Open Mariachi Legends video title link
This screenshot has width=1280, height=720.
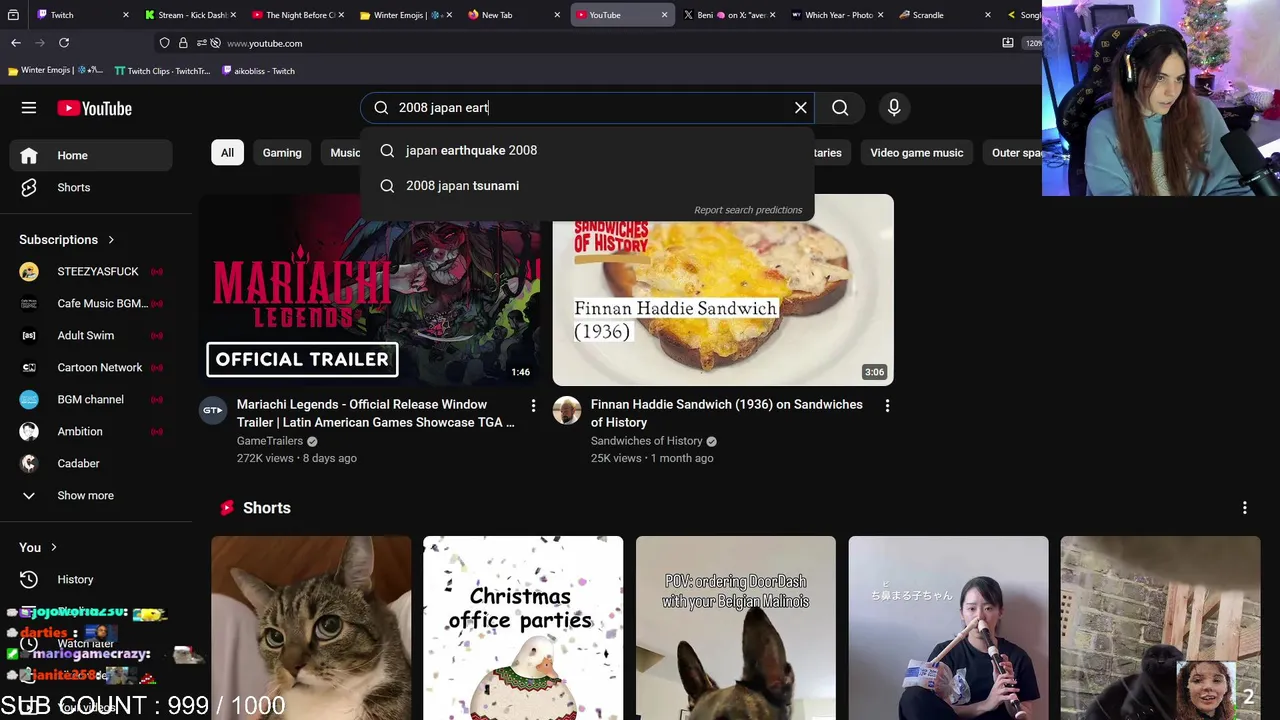pyautogui.click(x=375, y=413)
